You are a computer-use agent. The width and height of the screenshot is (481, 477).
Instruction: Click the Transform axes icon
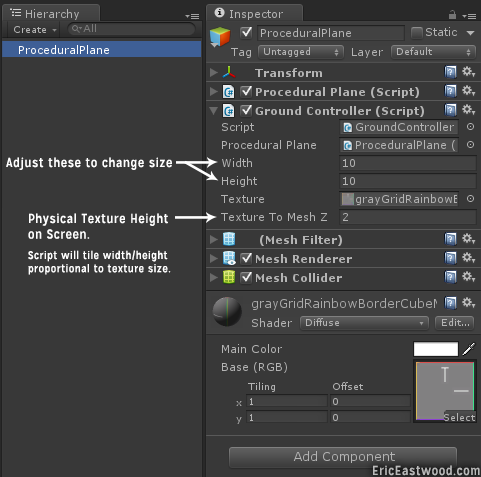tap(229, 72)
